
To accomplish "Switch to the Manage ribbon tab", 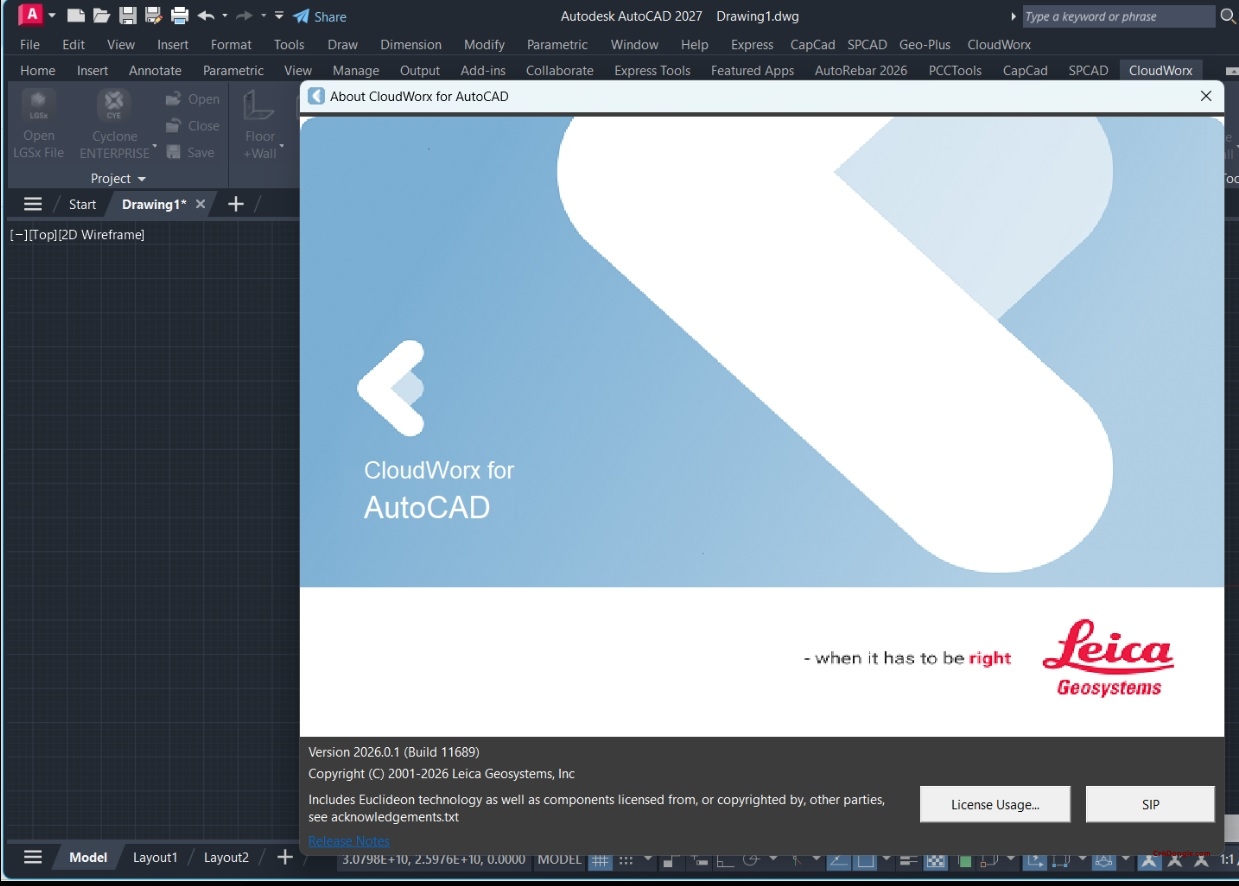I will tap(356, 70).
